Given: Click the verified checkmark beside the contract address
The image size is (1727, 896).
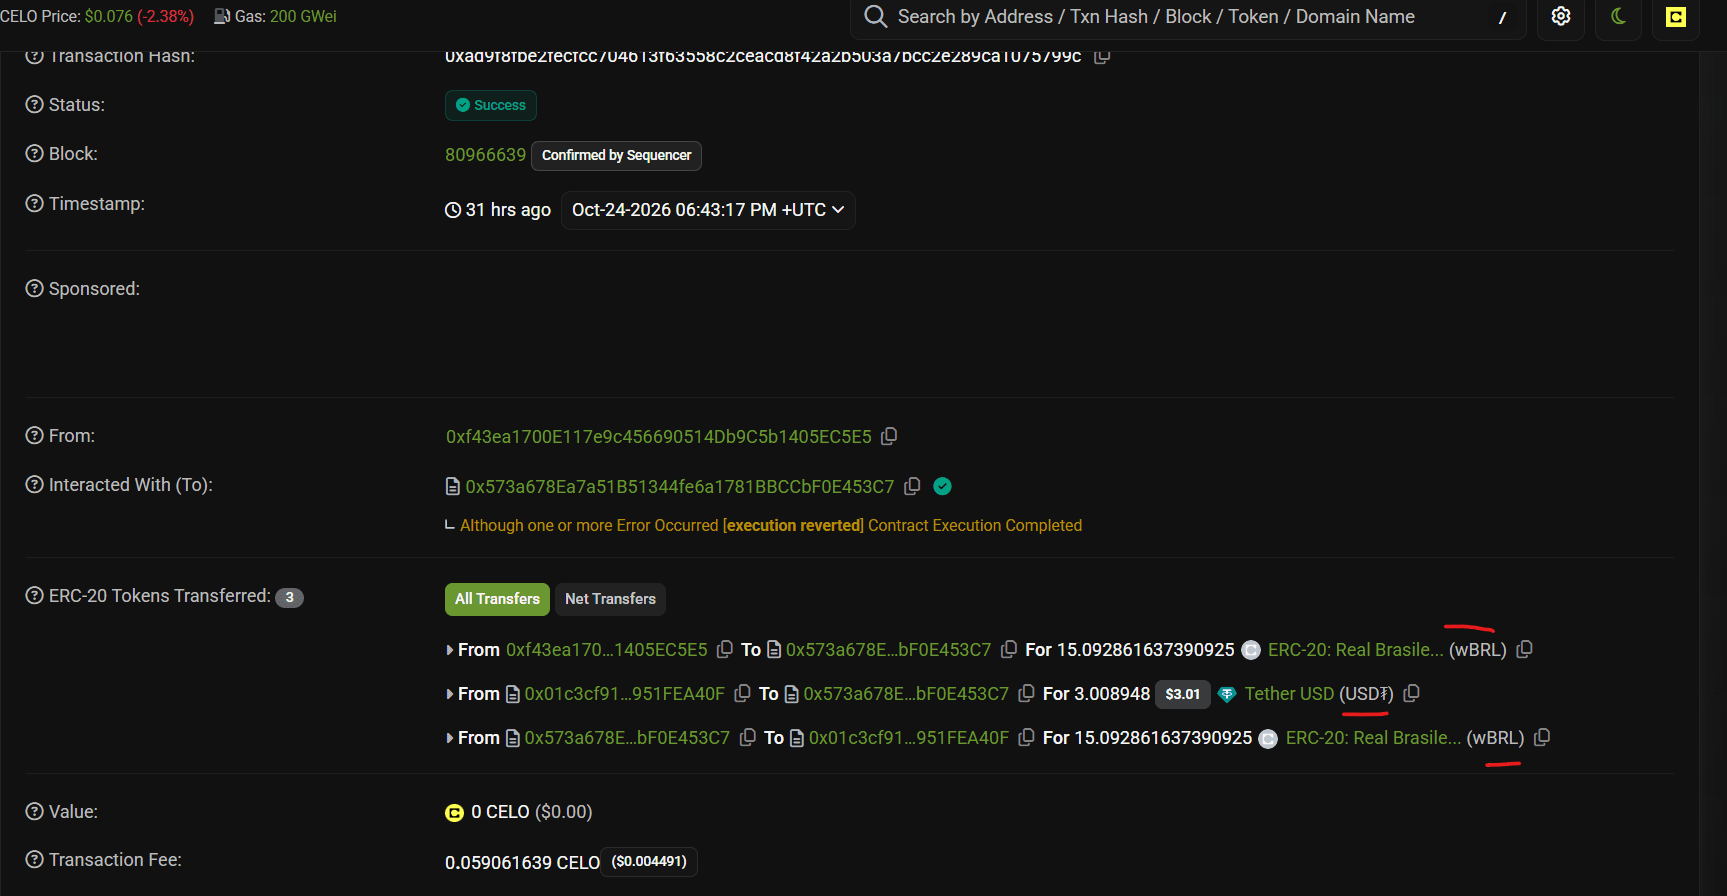Looking at the screenshot, I should tap(942, 486).
